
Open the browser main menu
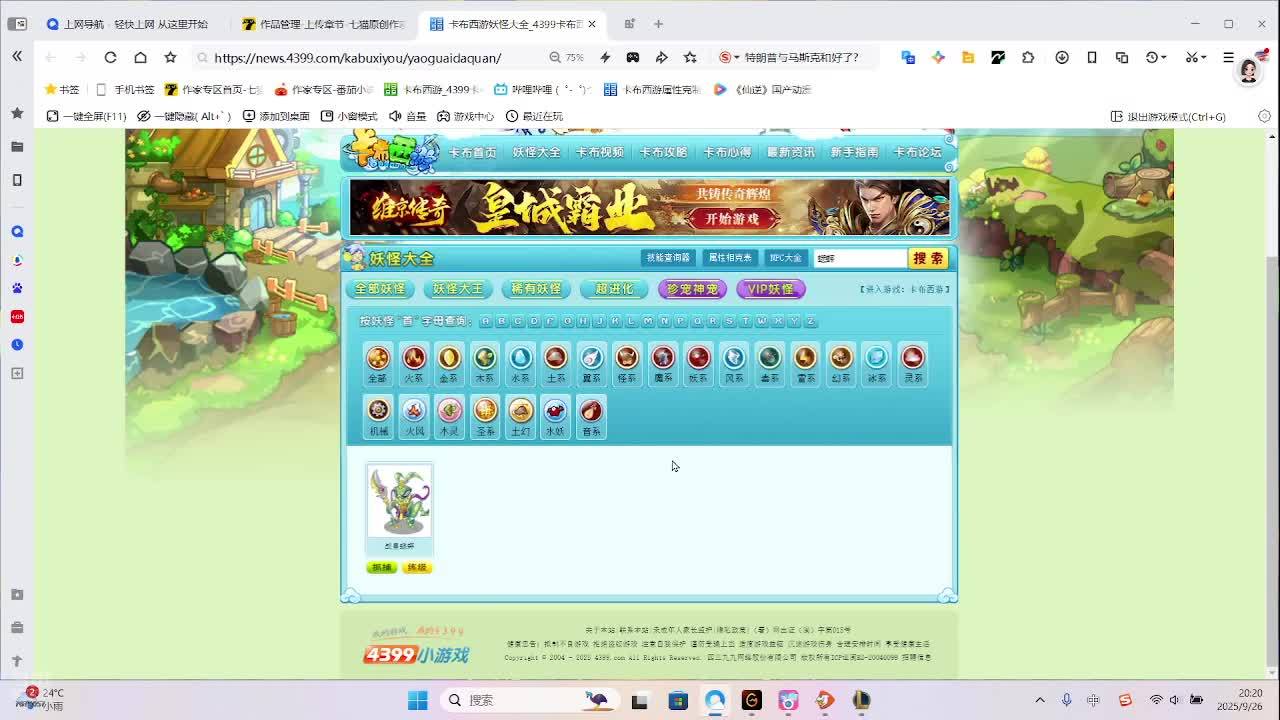[1229, 58]
